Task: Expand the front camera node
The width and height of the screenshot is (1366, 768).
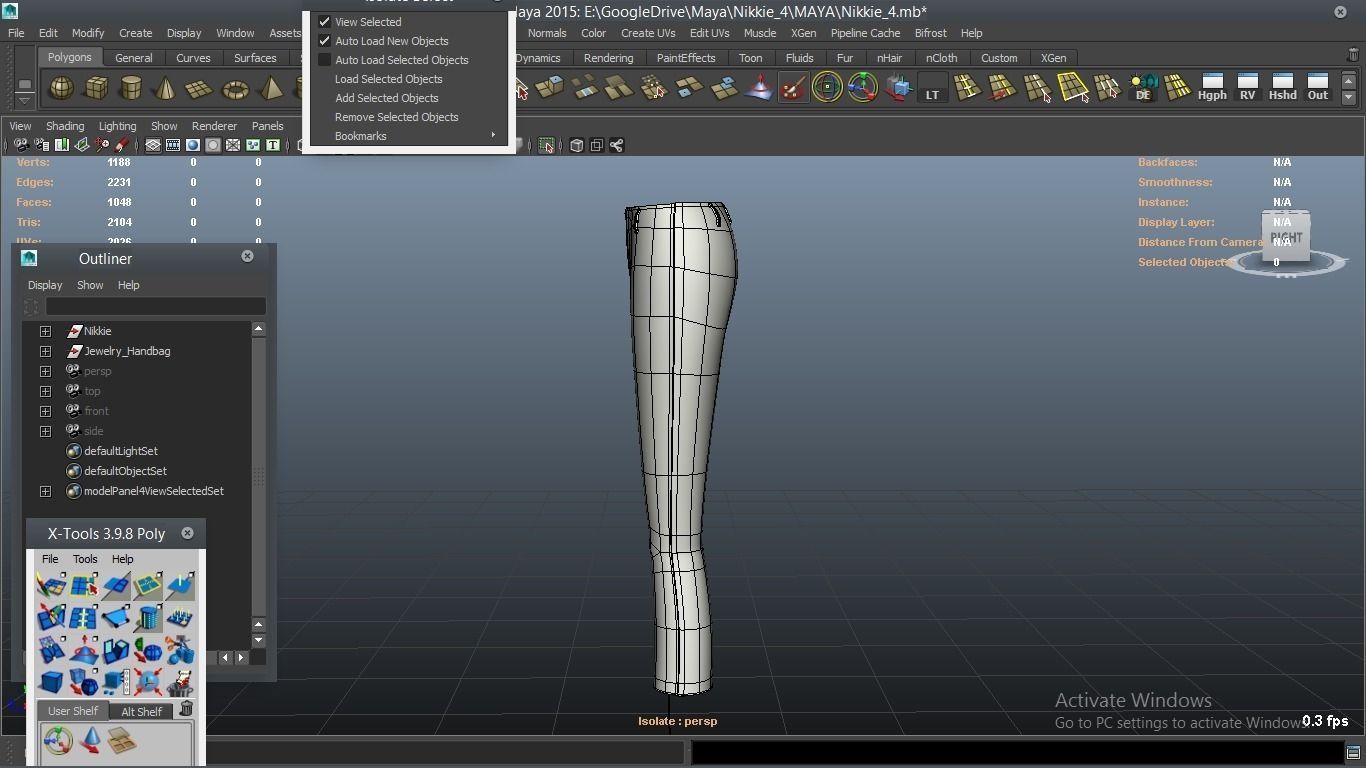Action: [x=45, y=411]
